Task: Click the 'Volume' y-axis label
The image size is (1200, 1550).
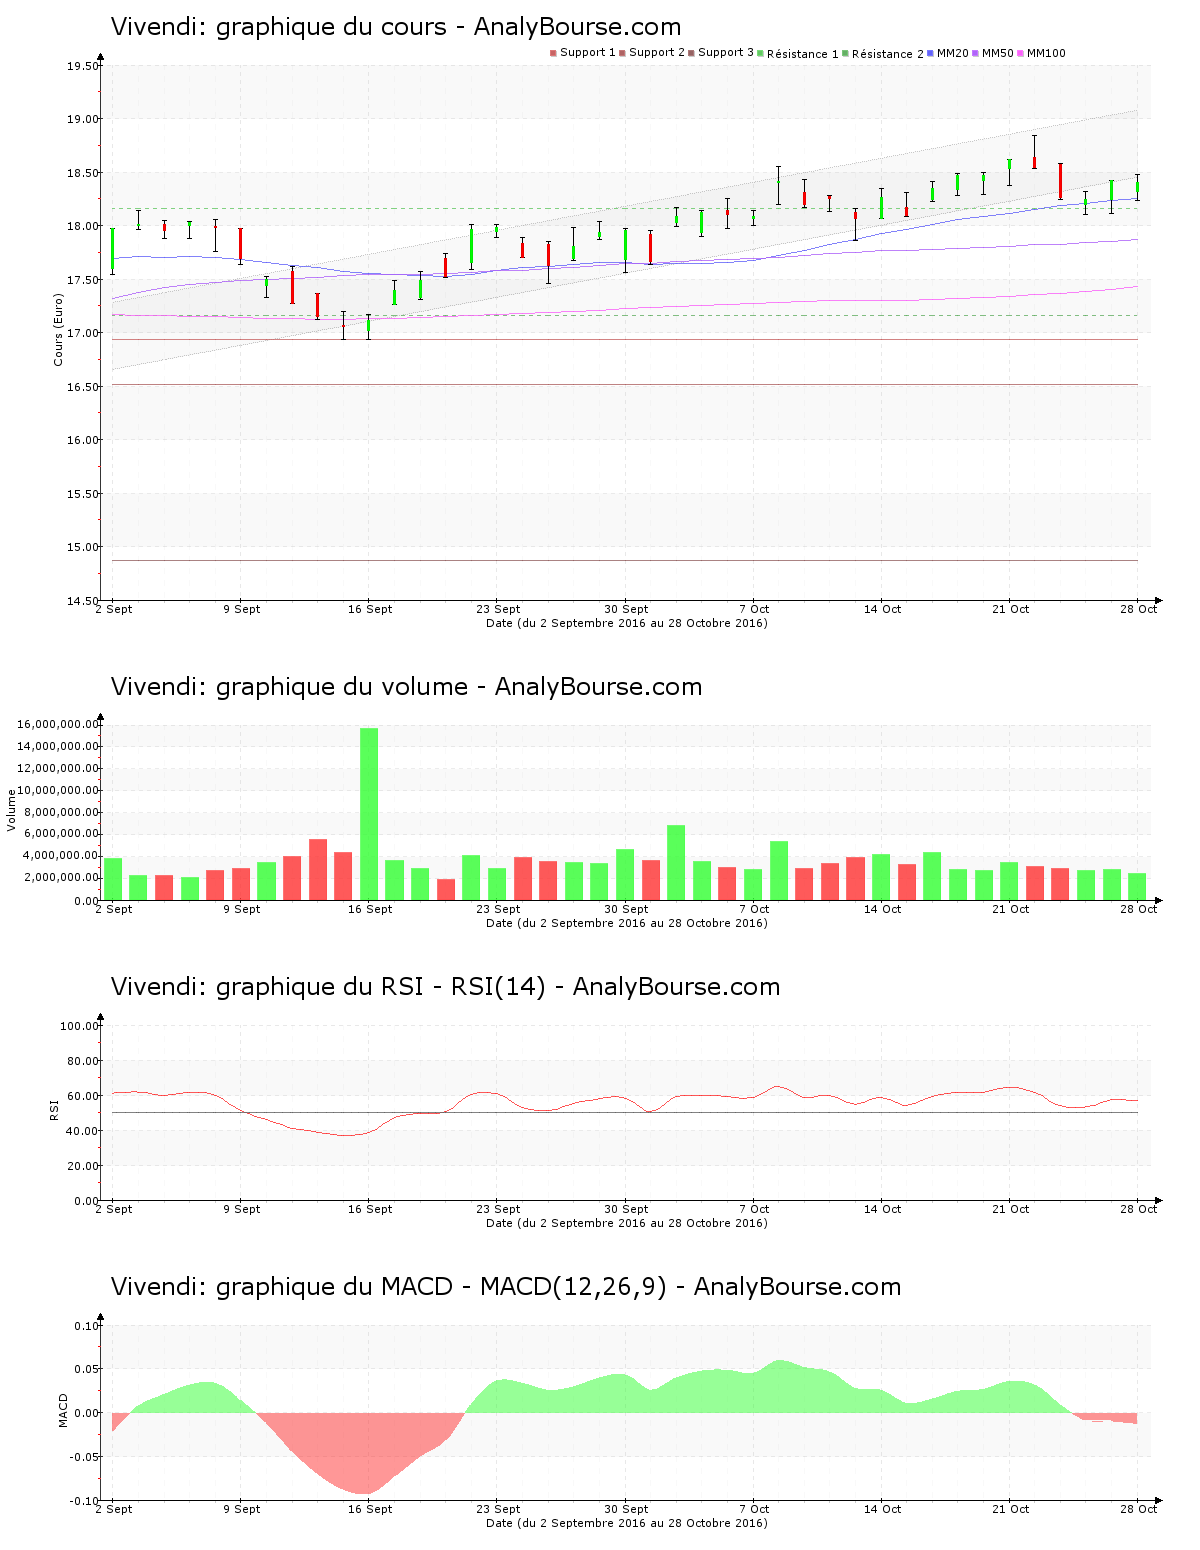Action: (12, 810)
